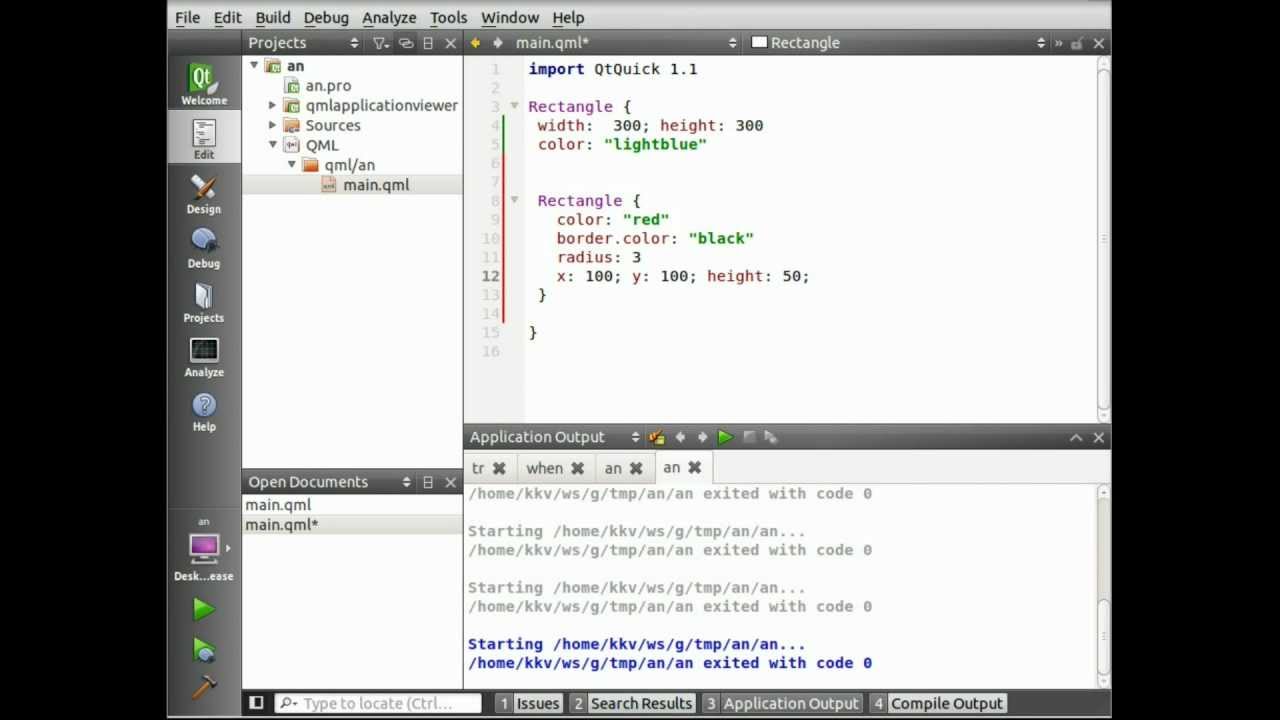Select the 'tr' output tab

478,468
